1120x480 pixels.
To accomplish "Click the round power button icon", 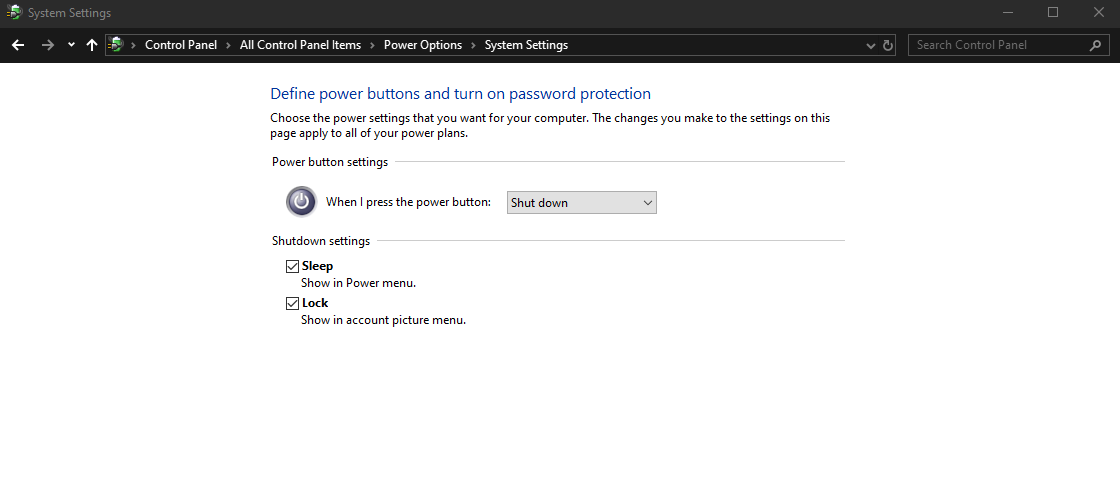I will click(301, 202).
